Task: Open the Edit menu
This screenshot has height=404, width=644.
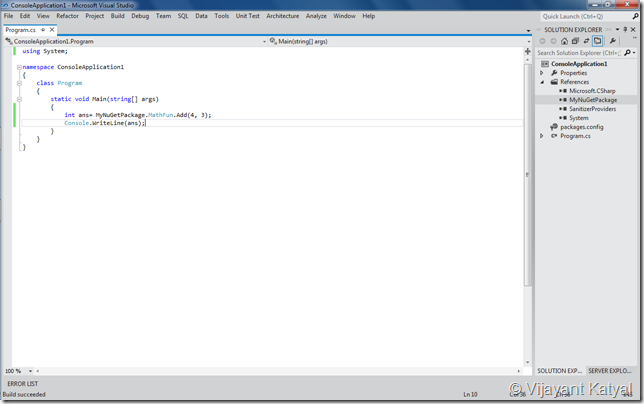Action: 25,16
